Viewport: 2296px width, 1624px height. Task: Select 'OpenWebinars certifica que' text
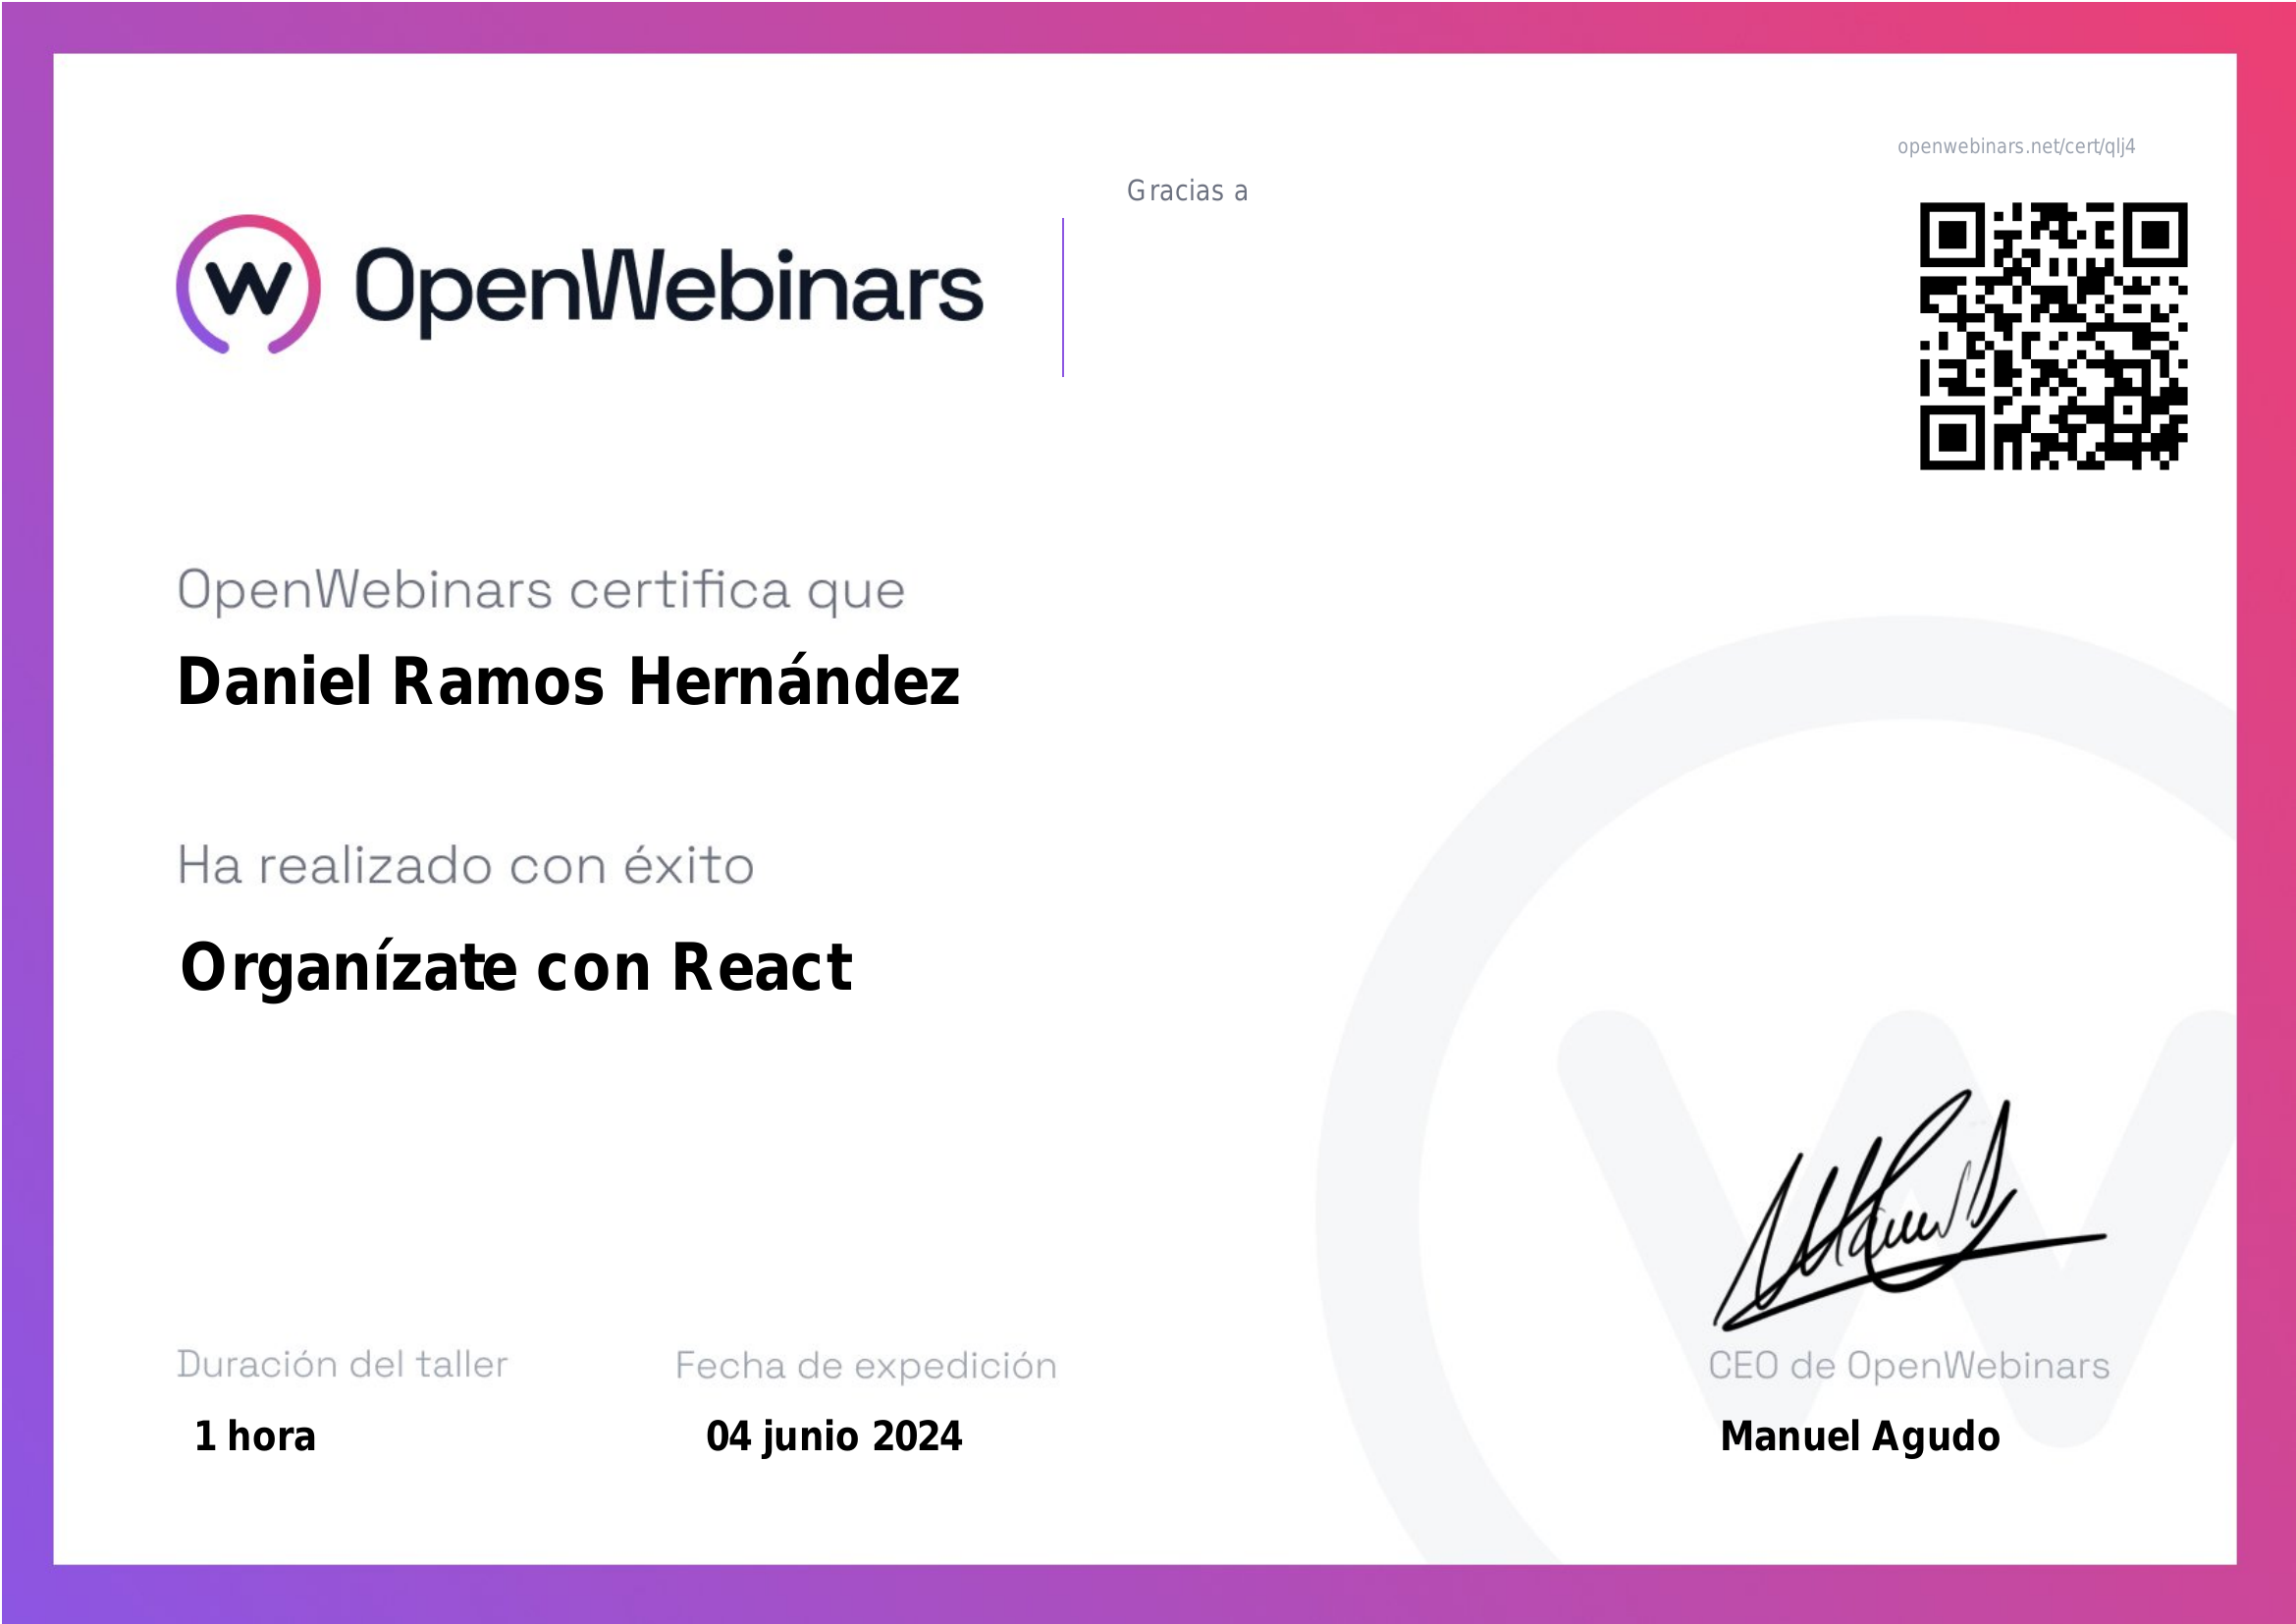pos(541,590)
